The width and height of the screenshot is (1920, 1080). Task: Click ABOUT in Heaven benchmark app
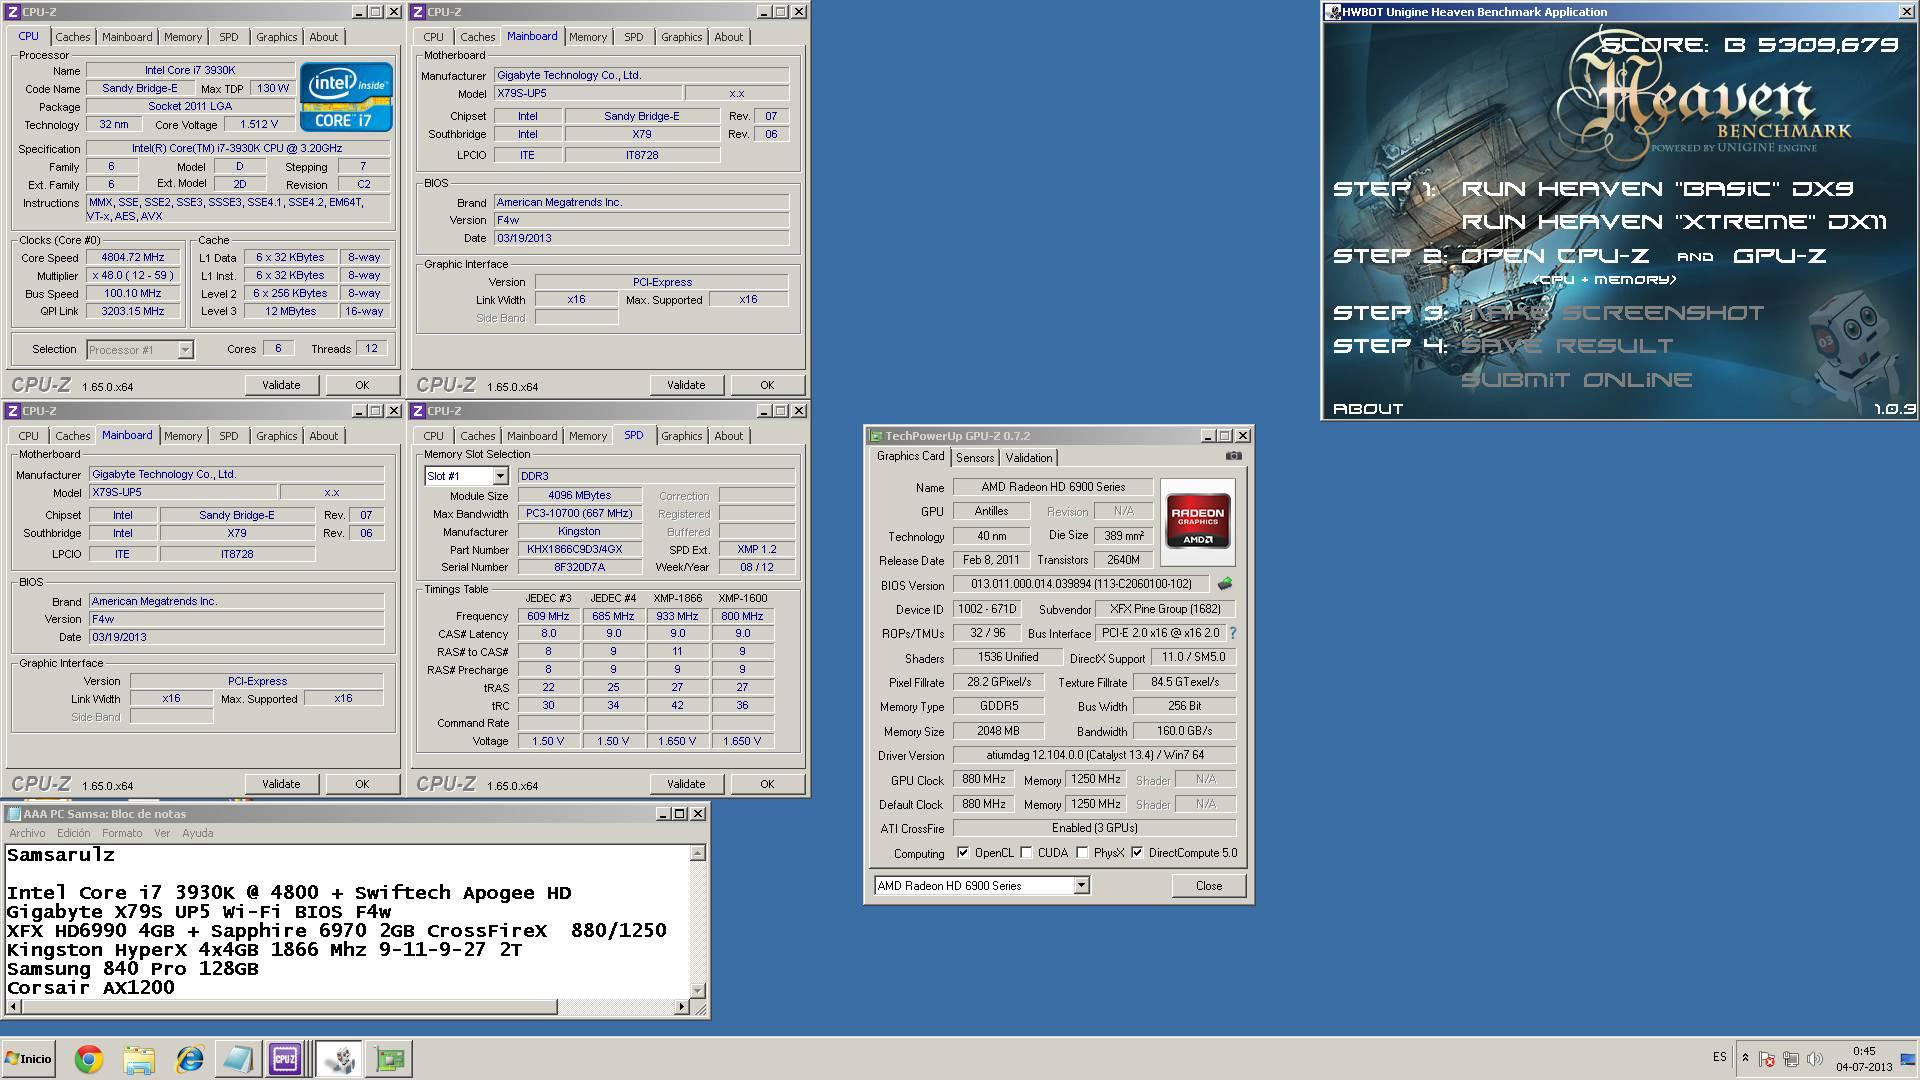[x=1368, y=409]
